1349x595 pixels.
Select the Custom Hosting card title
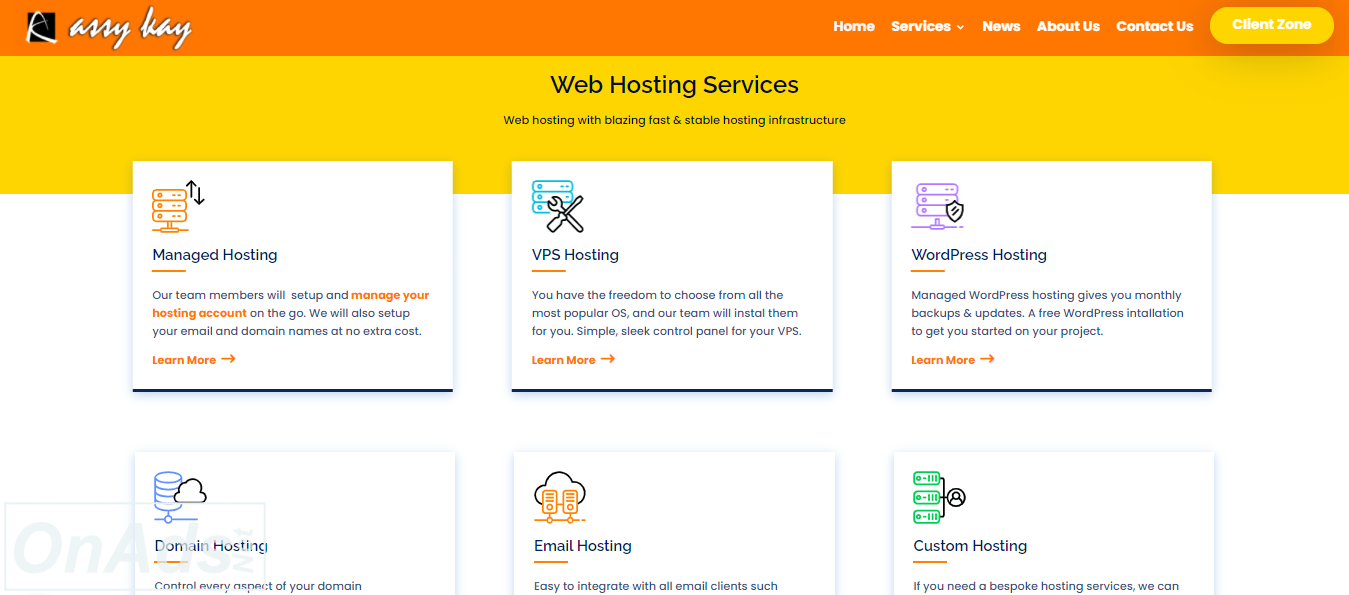969,546
